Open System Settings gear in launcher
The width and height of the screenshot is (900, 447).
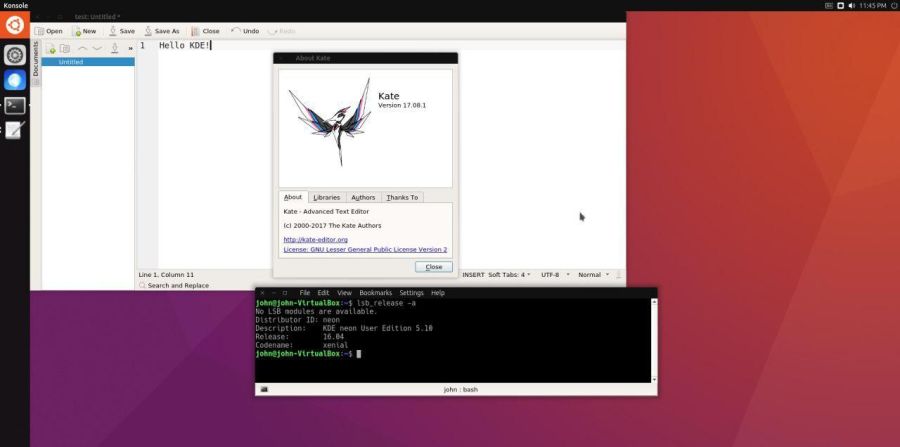click(x=15, y=55)
